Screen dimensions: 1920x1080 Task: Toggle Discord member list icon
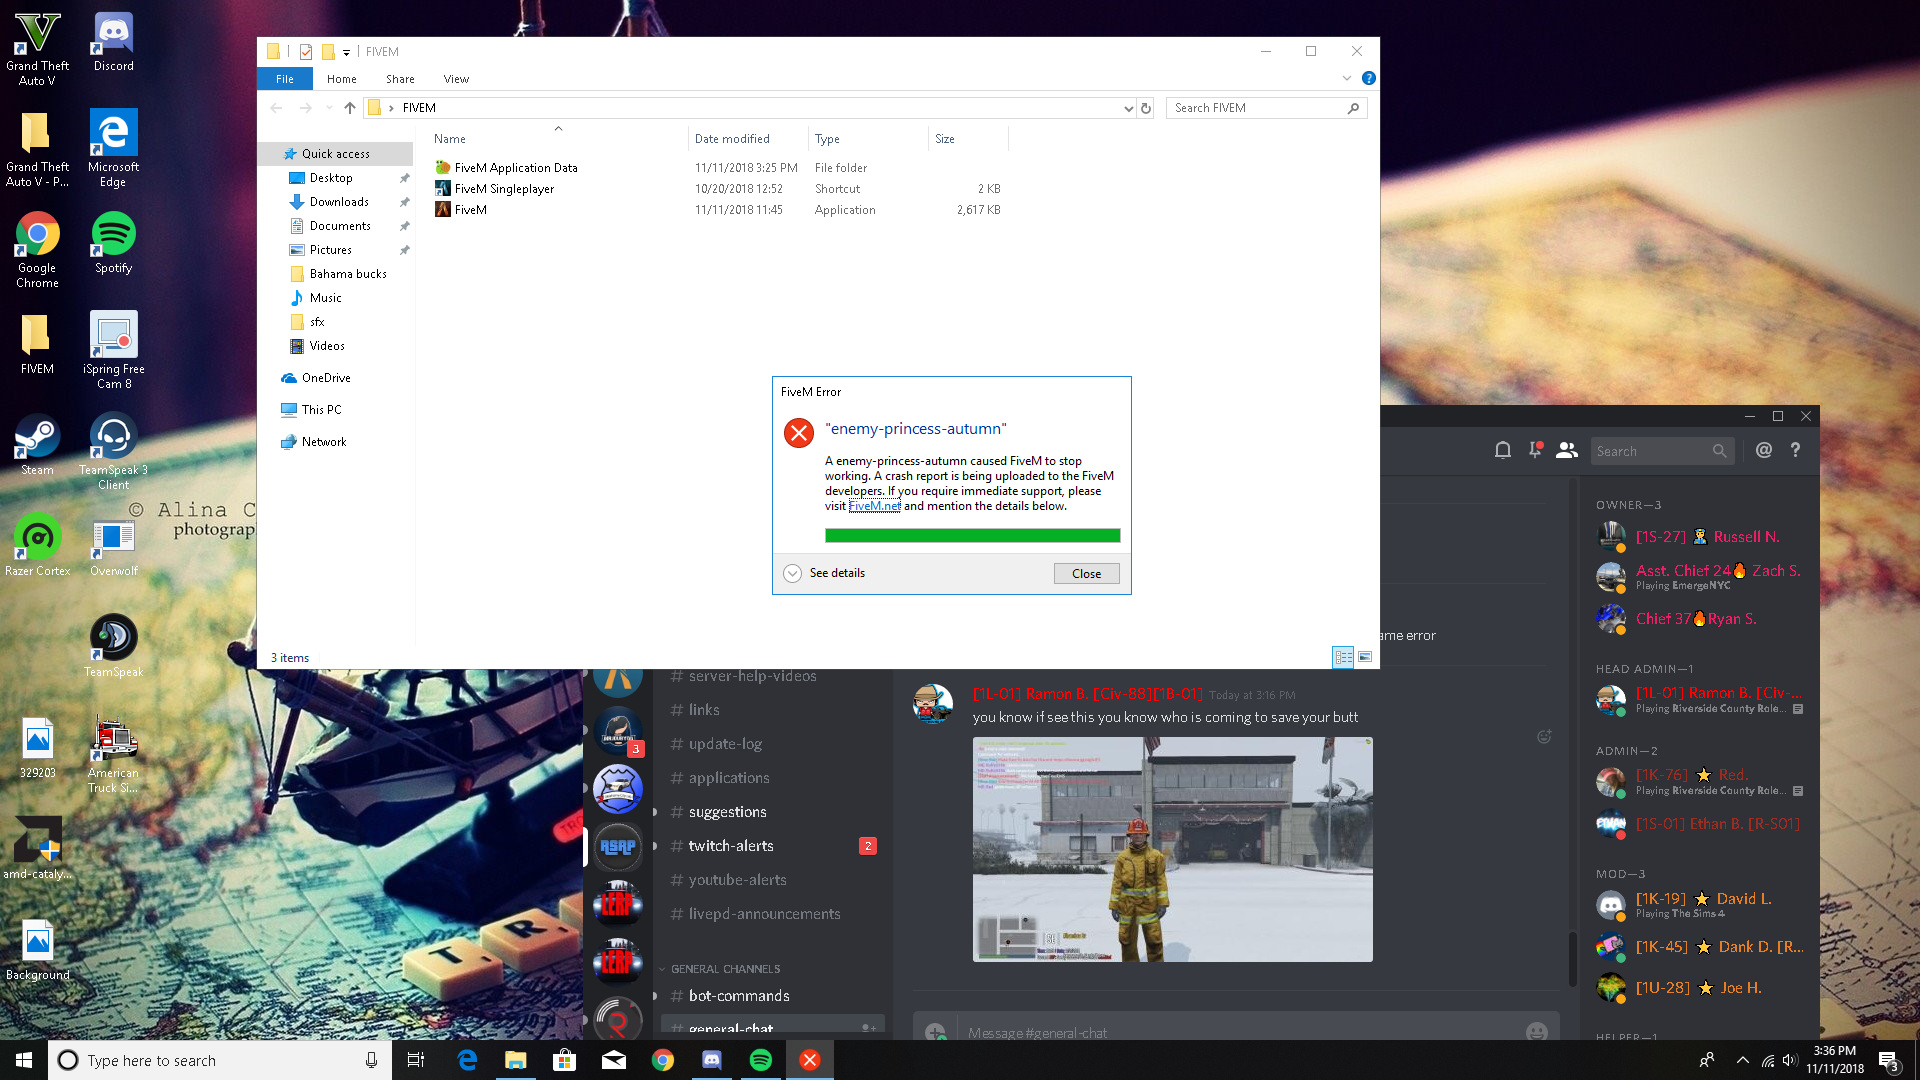(x=1567, y=451)
